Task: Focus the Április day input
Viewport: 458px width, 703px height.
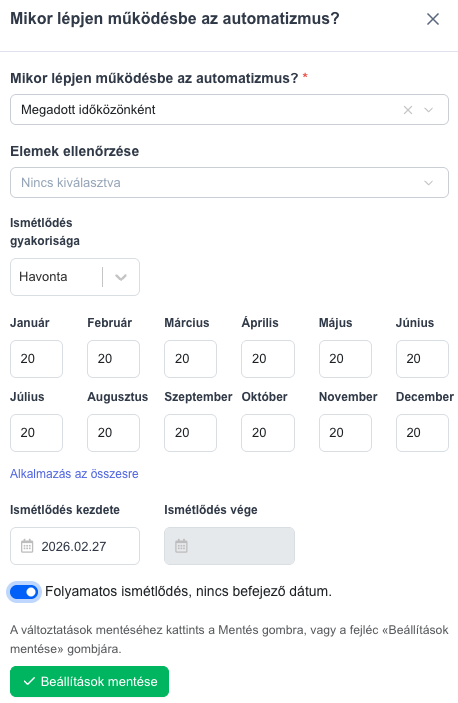Action: (268, 359)
